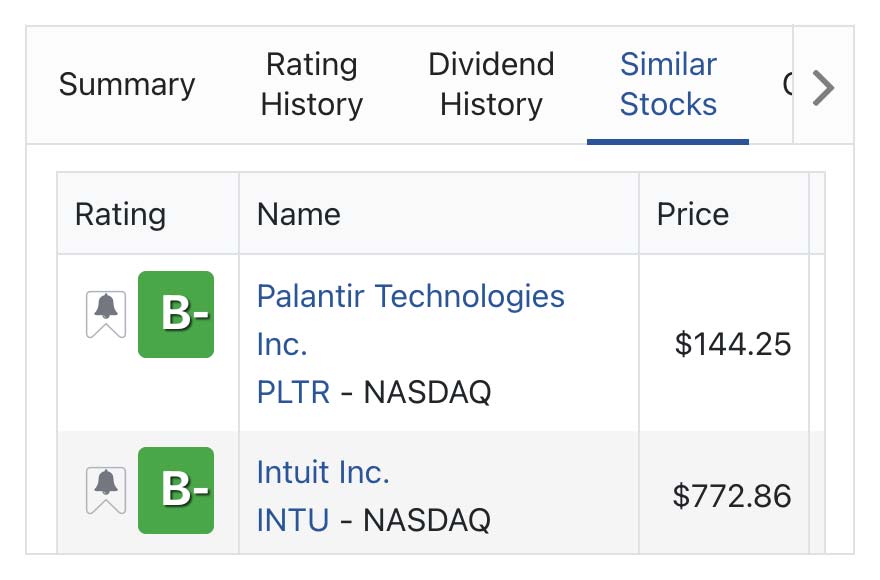Sort by the Rating column header
The width and height of the screenshot is (880, 580).
121,214
